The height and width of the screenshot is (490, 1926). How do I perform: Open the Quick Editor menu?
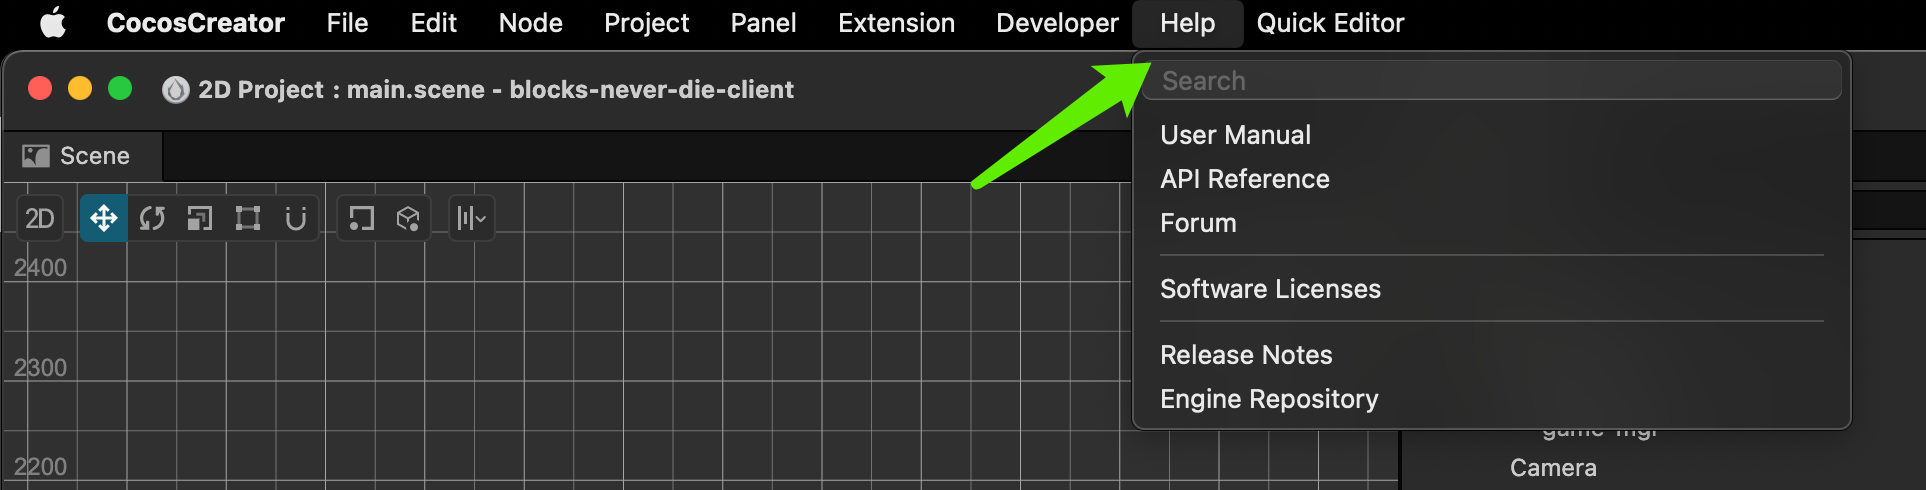click(1330, 23)
